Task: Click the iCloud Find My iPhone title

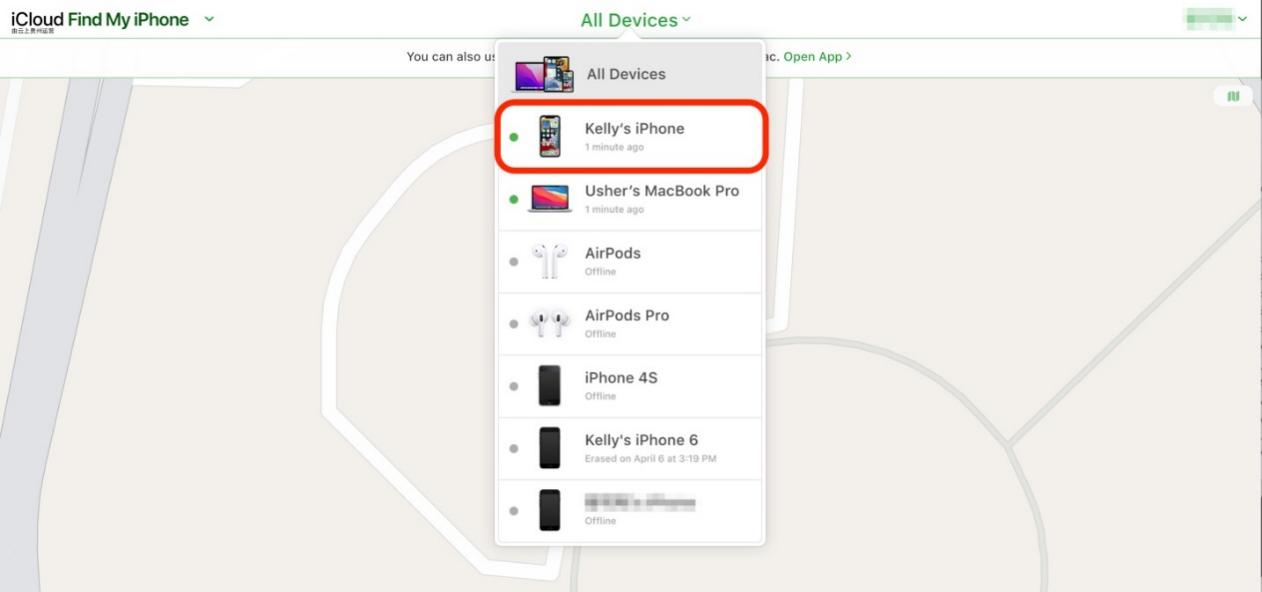Action: (100, 19)
